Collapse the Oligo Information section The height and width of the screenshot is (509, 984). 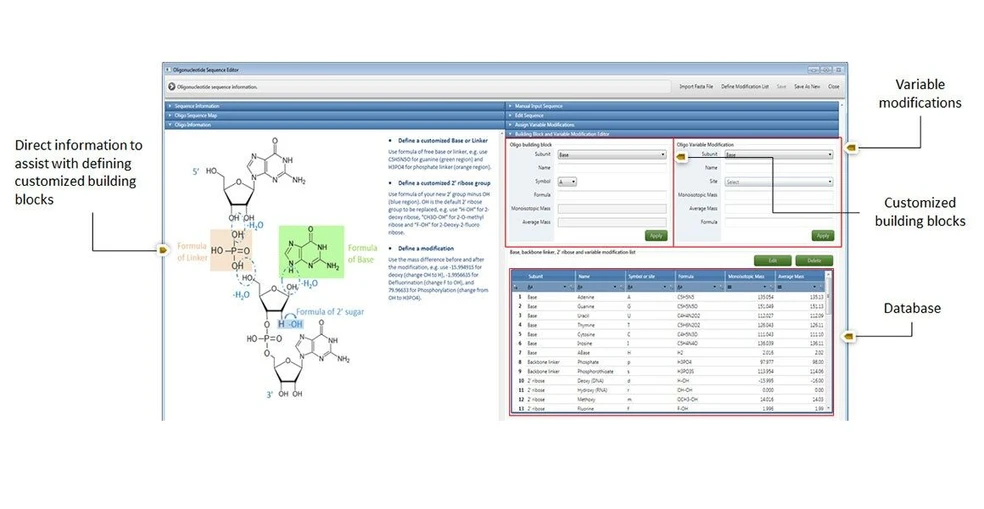coord(334,124)
